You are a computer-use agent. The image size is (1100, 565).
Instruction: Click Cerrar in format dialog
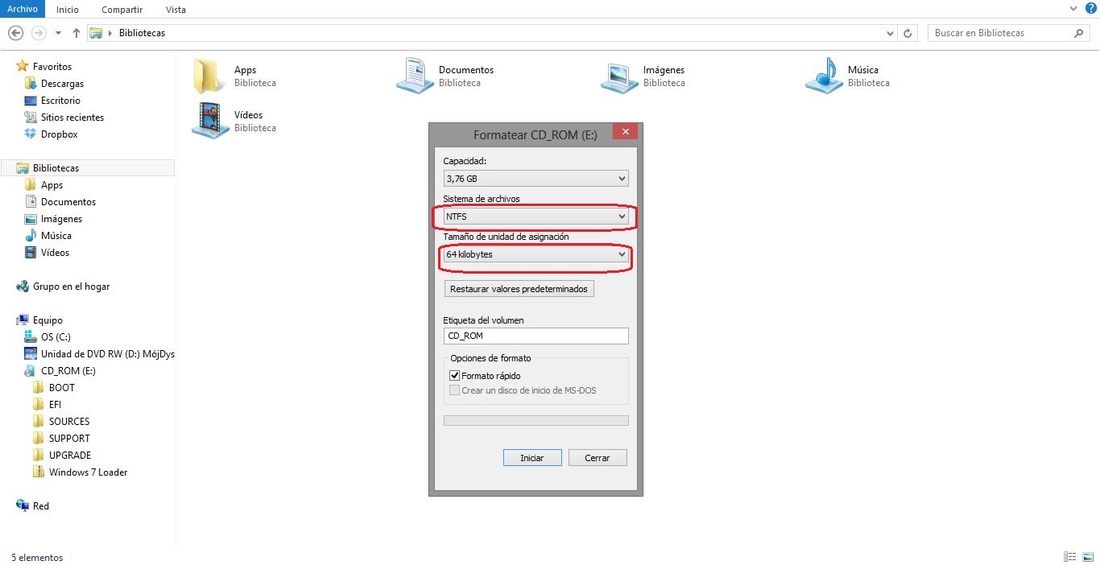click(x=598, y=458)
